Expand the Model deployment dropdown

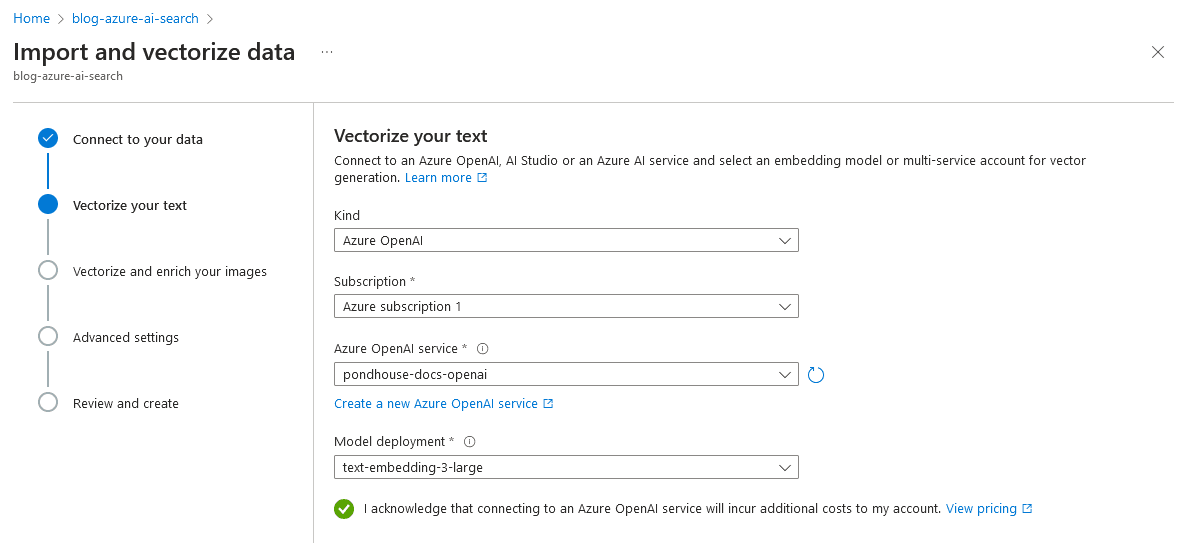click(566, 467)
